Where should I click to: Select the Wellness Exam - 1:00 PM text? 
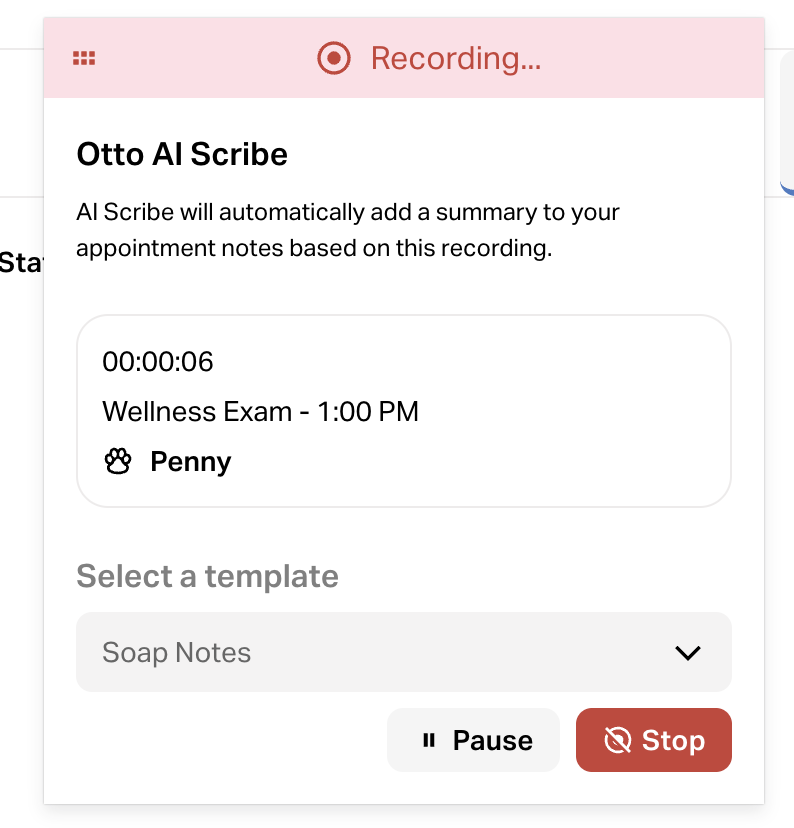click(260, 411)
